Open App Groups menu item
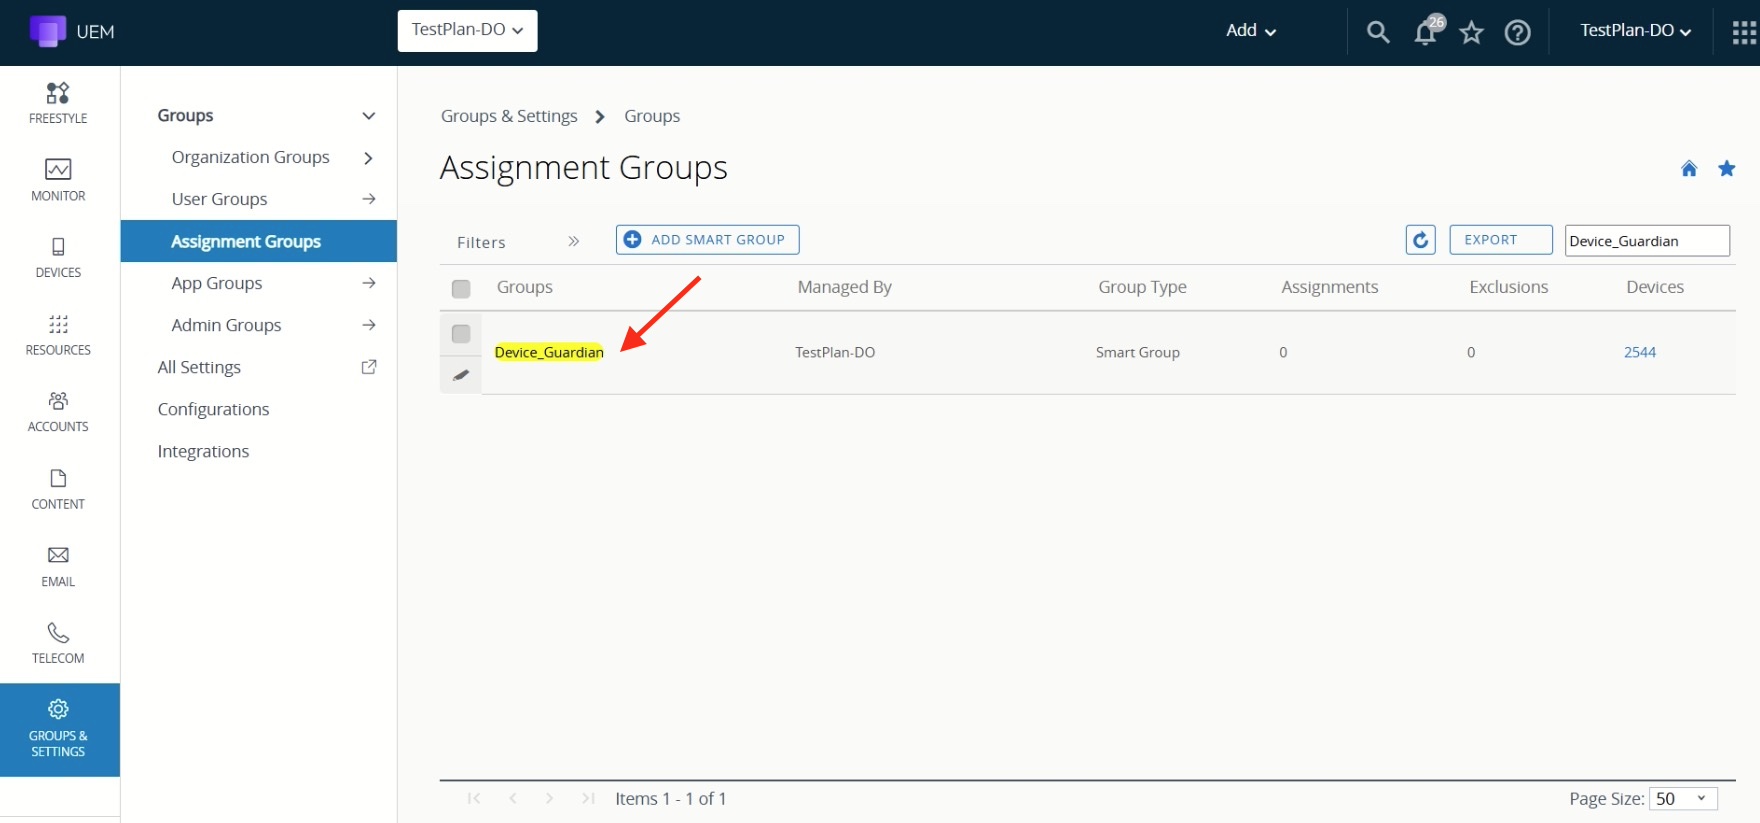The image size is (1760, 823). click(217, 283)
